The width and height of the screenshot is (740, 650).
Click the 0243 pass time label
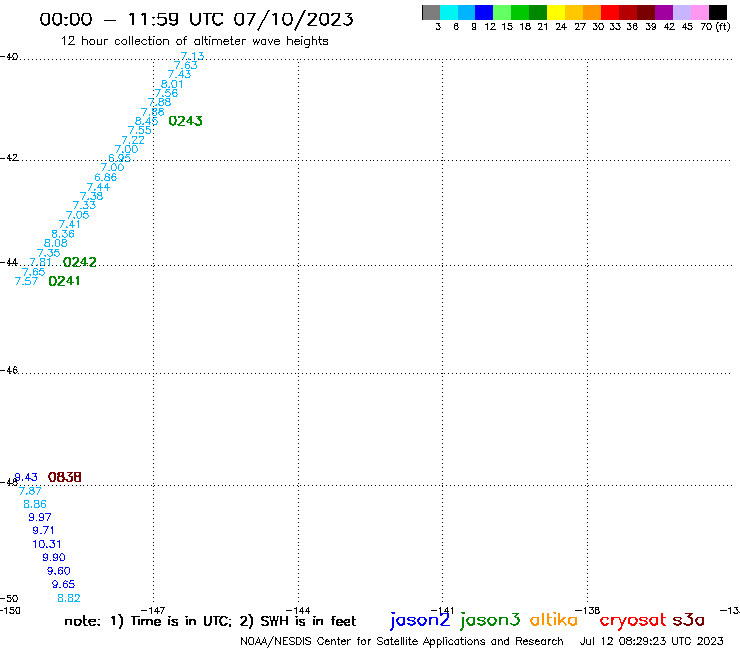click(185, 121)
